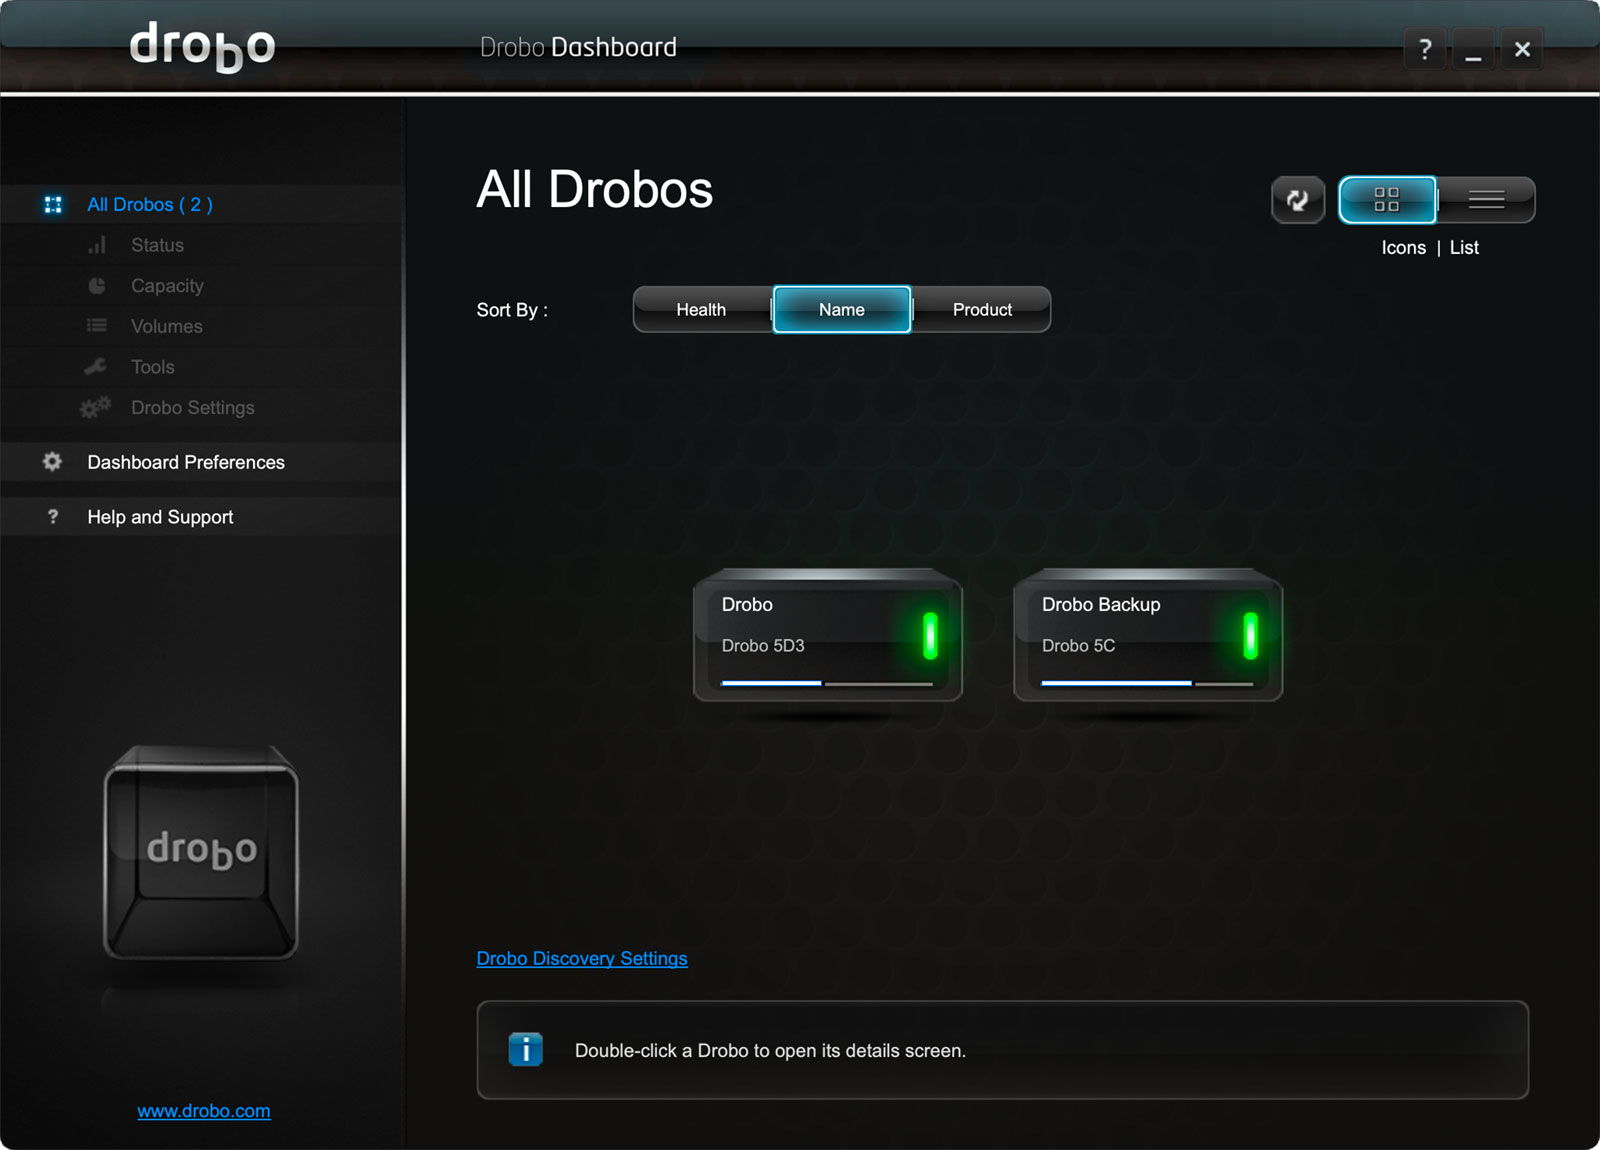Open the Capacity sidebar item

point(167,286)
